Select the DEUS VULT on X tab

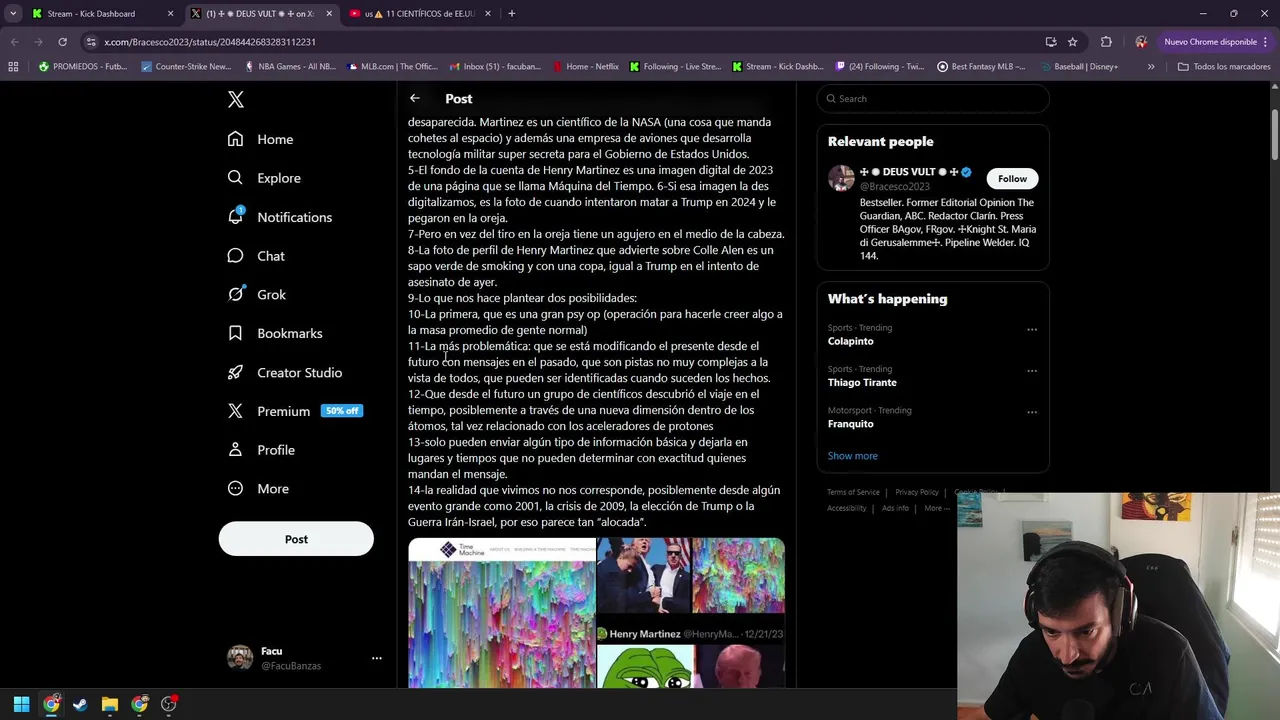pos(262,14)
